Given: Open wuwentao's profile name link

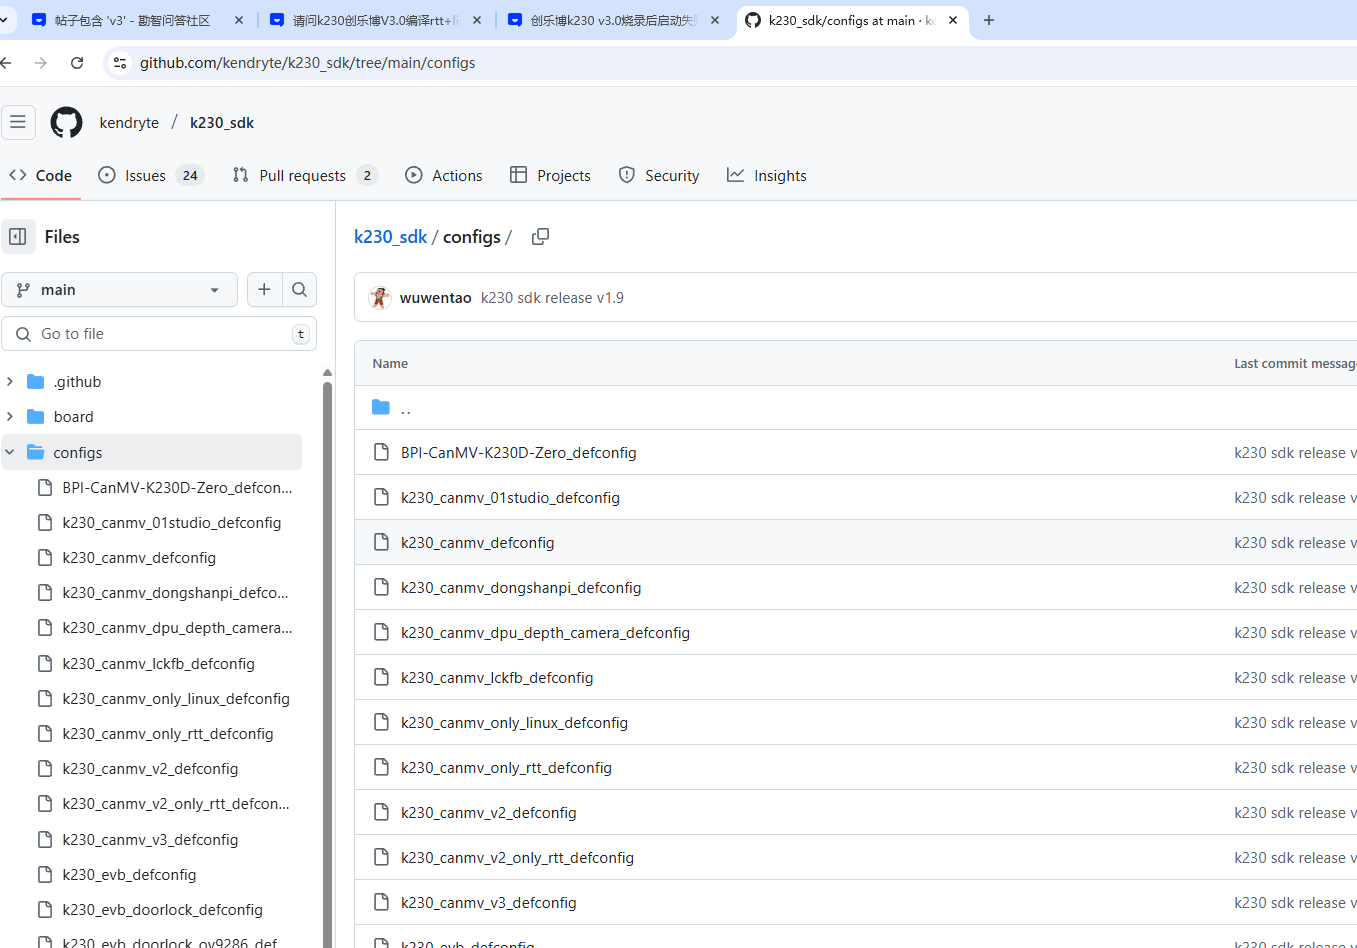Looking at the screenshot, I should coord(435,298).
